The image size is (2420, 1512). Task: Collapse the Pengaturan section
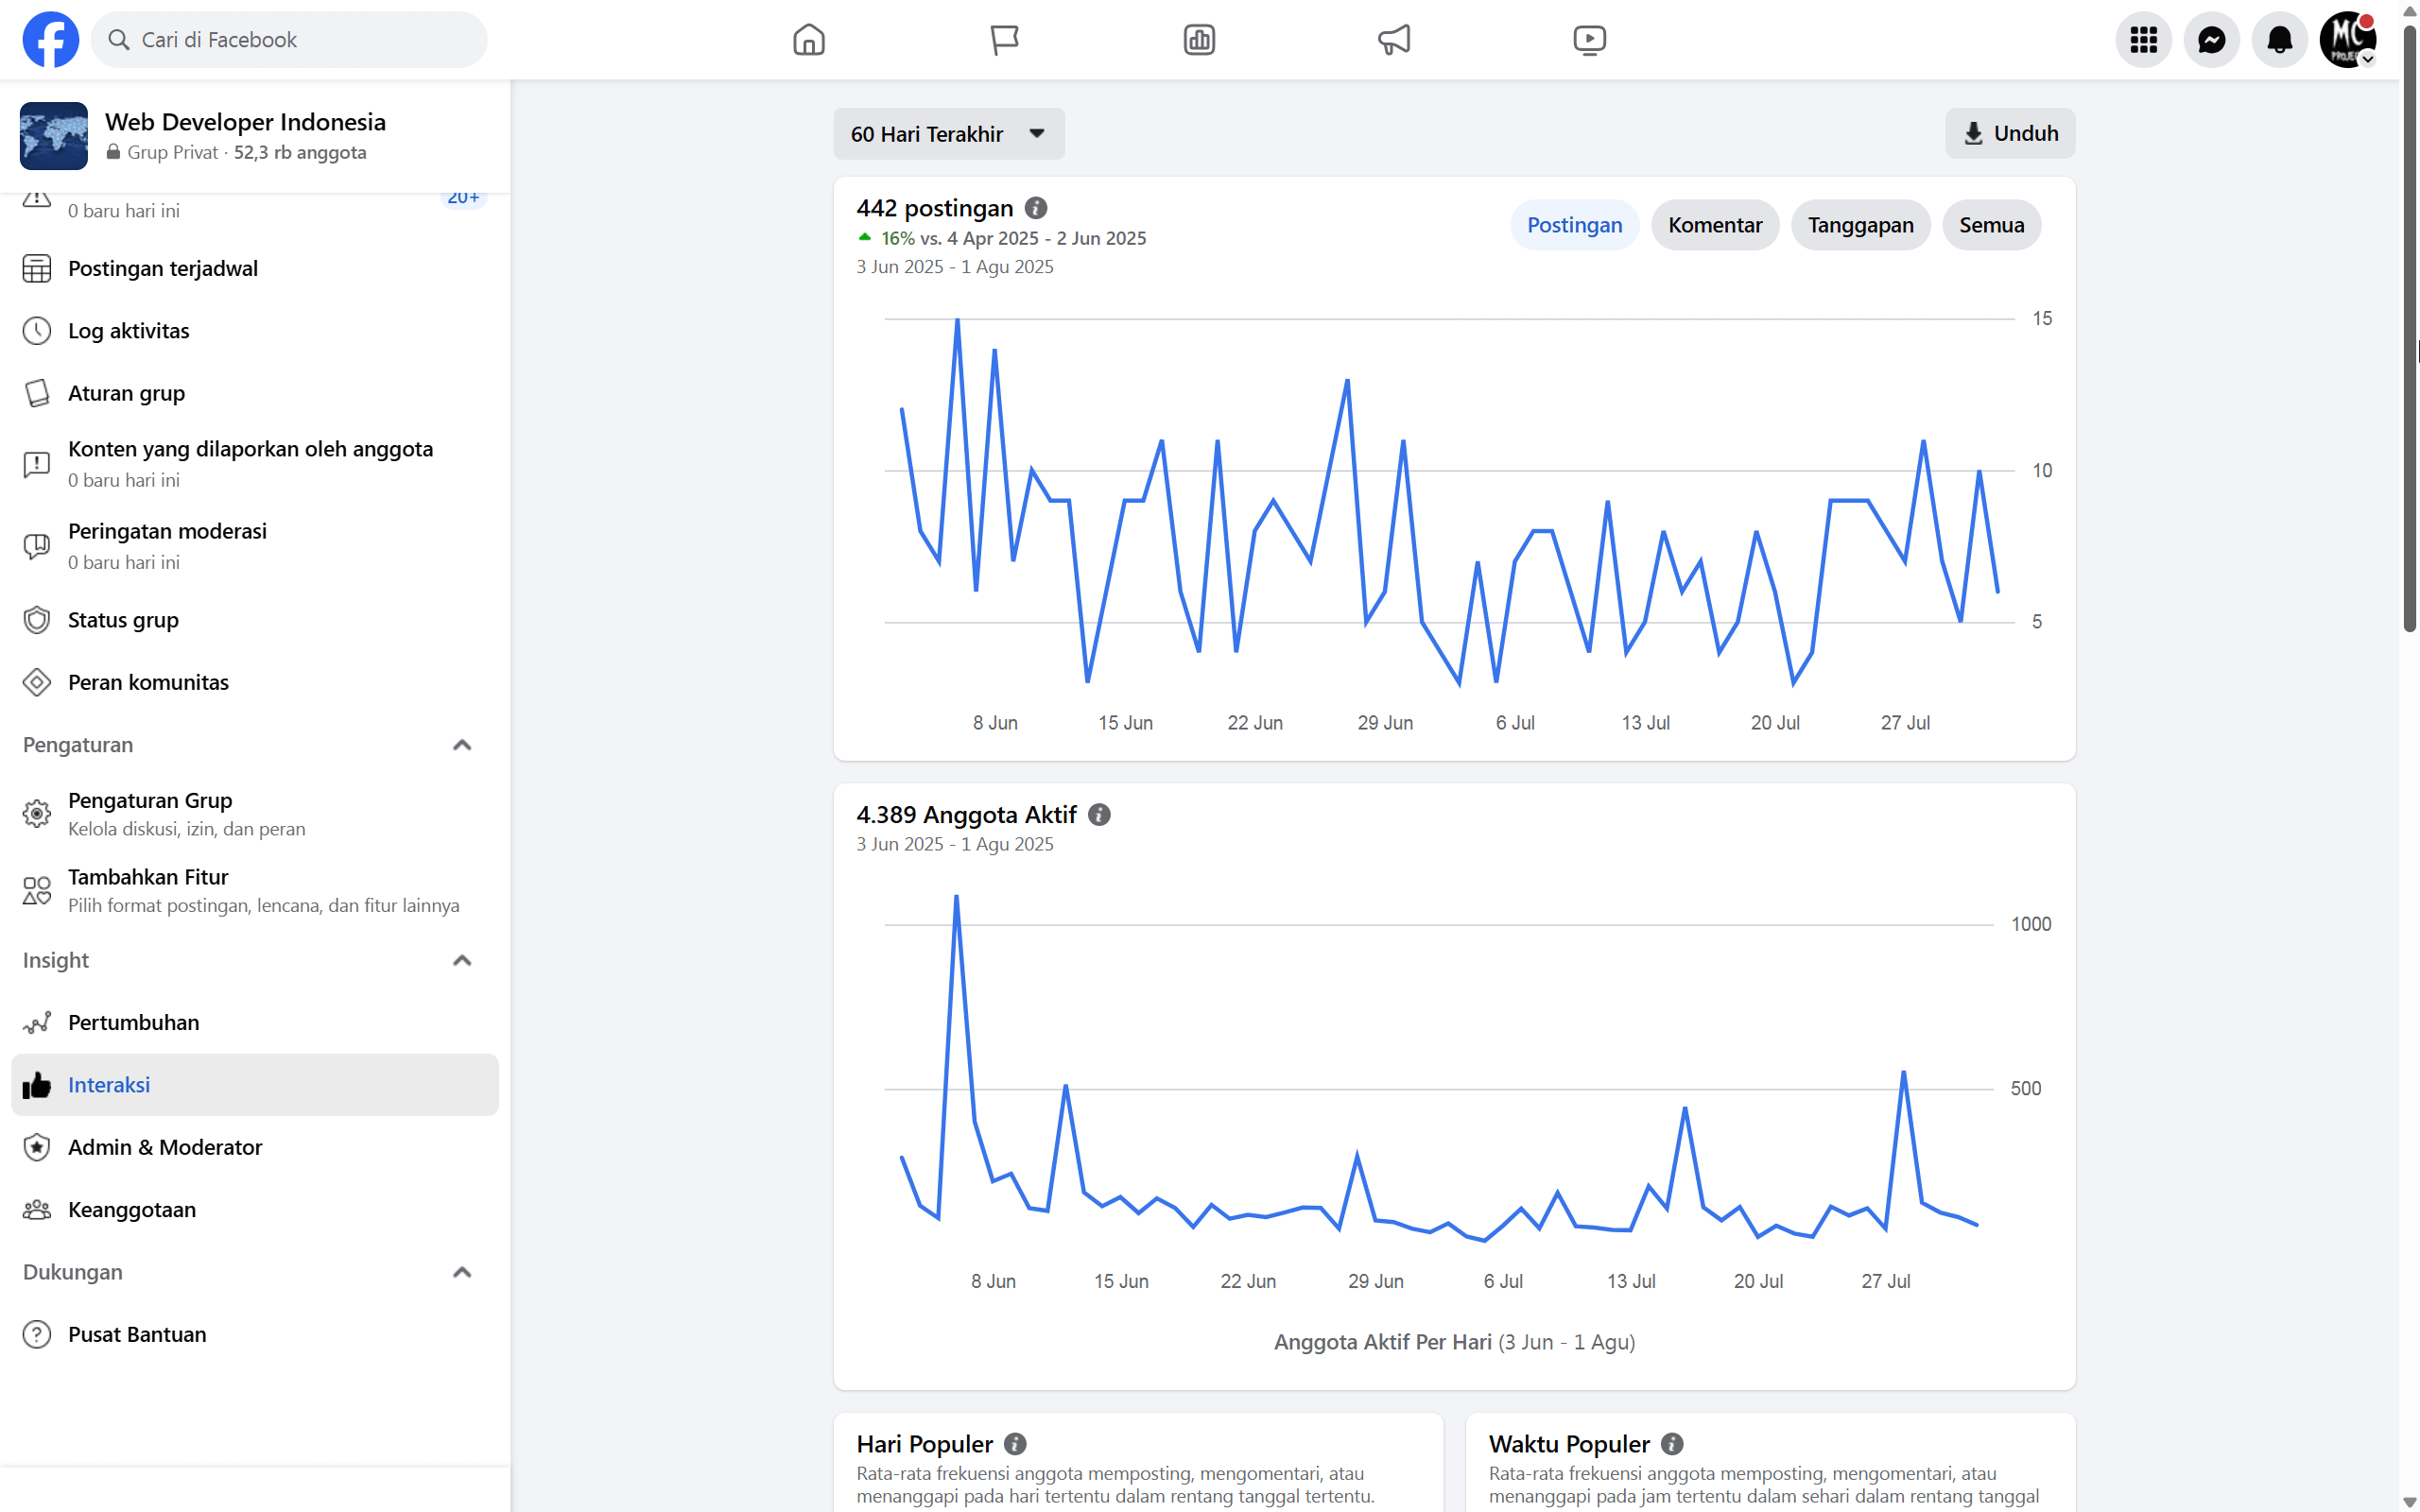point(462,745)
